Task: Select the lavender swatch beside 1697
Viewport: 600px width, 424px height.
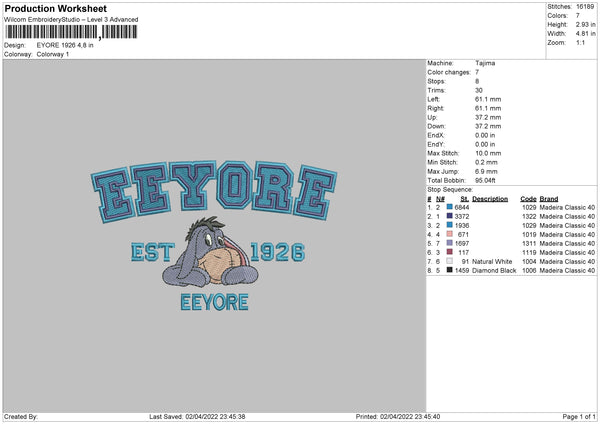Action: click(450, 243)
